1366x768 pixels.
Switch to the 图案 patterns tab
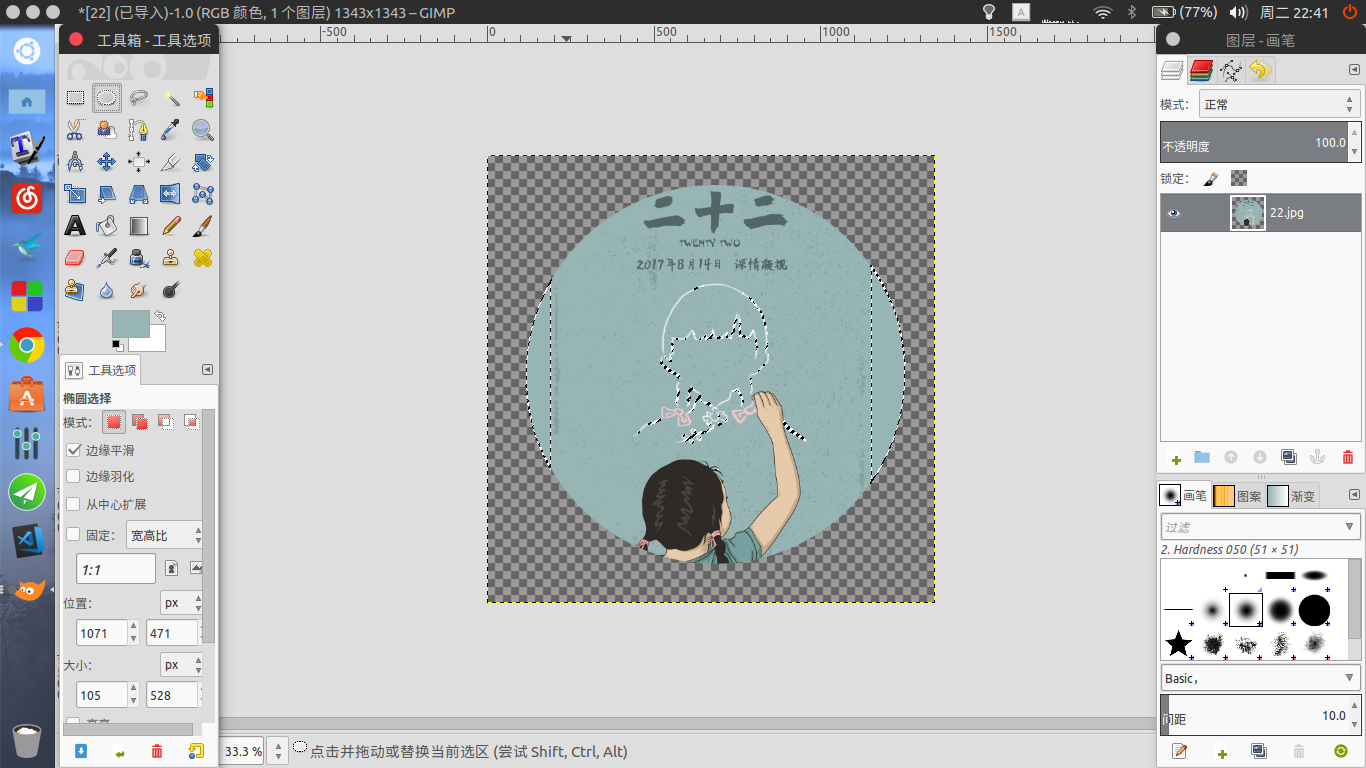[x=1237, y=495]
